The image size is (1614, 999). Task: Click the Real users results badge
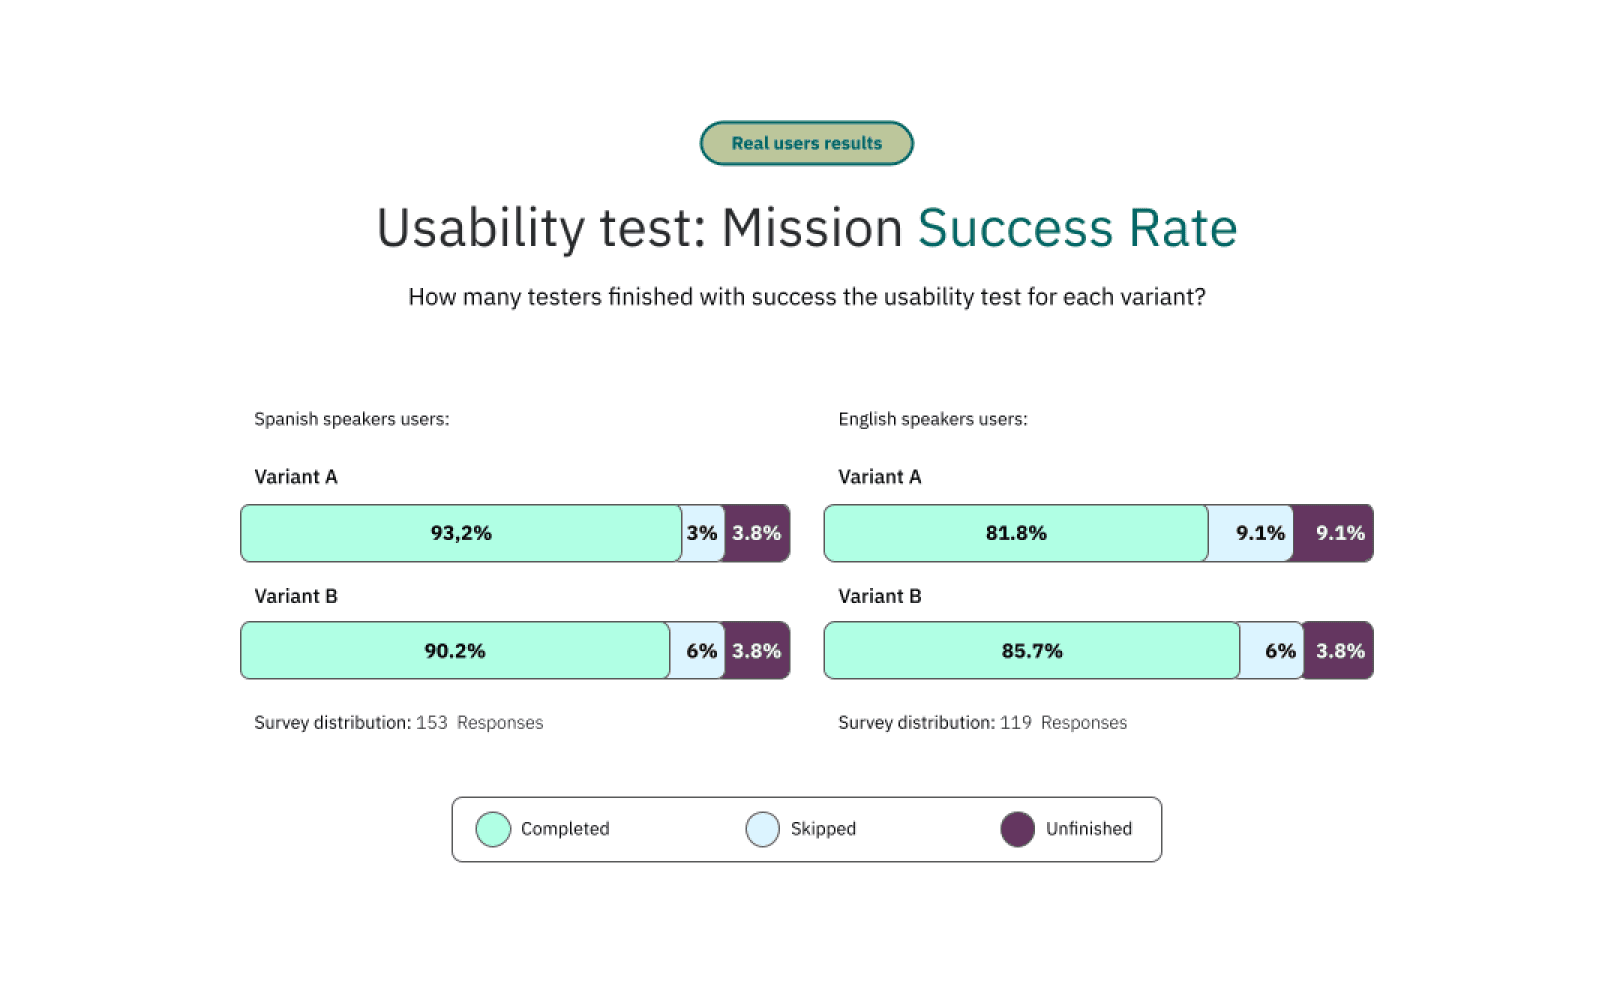(806, 143)
